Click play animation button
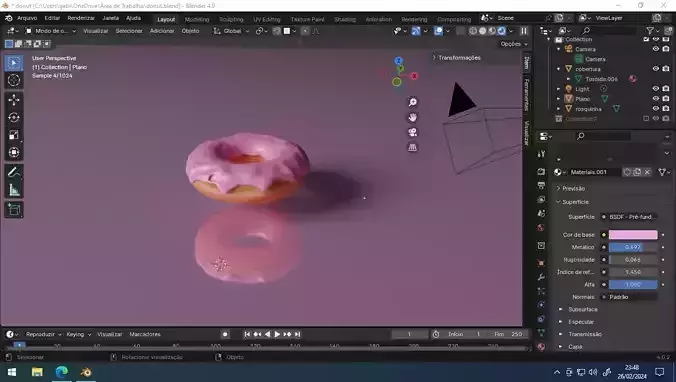 coord(277,334)
